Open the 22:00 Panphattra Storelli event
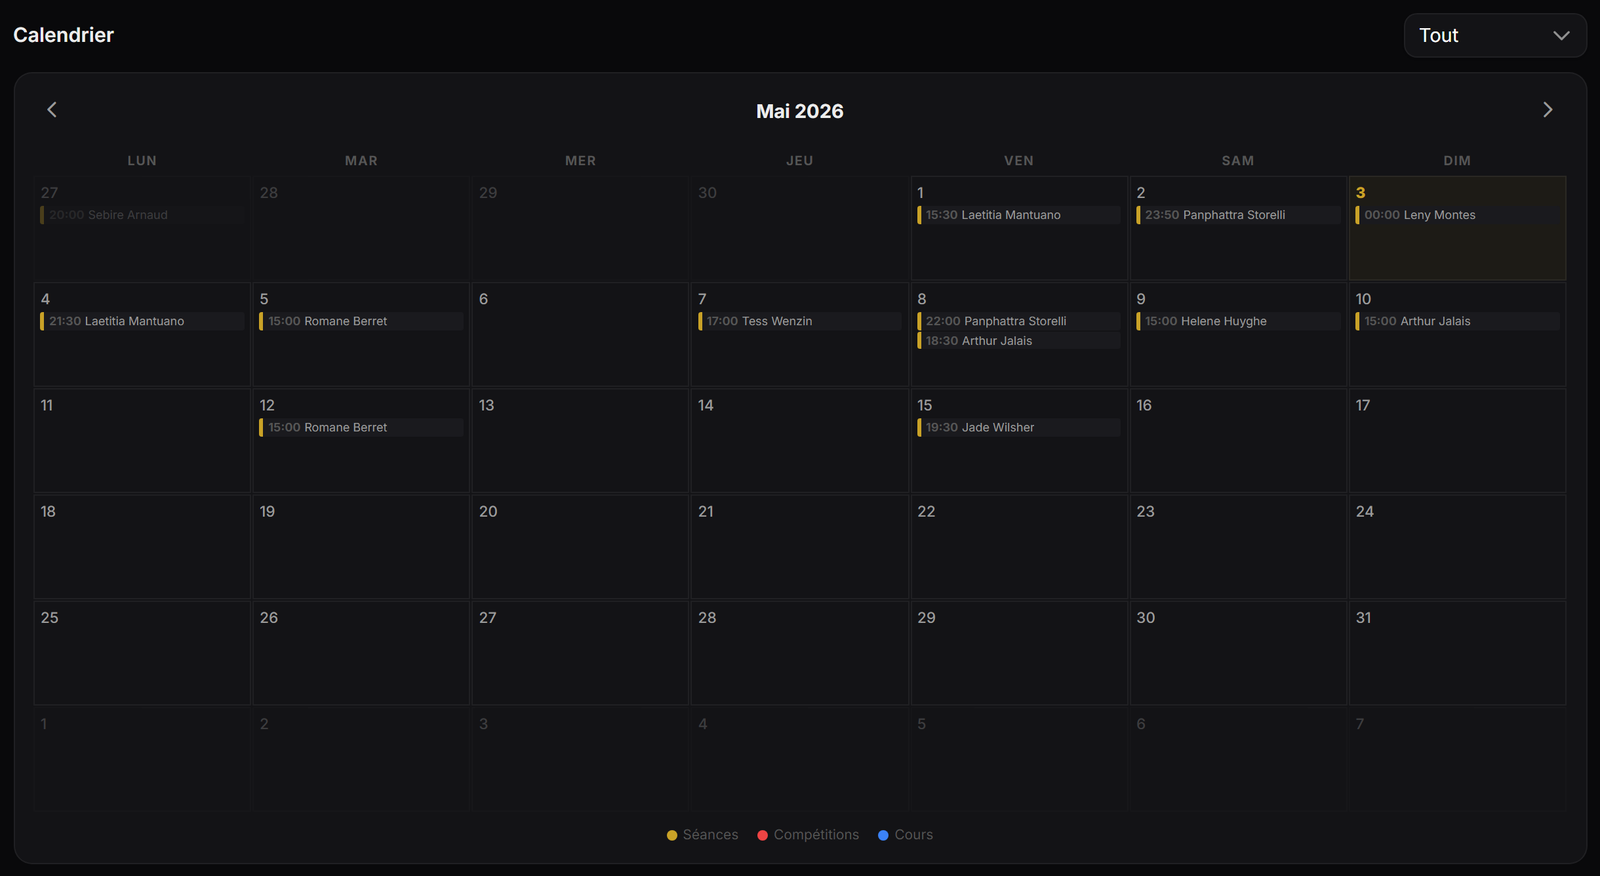 [1019, 321]
